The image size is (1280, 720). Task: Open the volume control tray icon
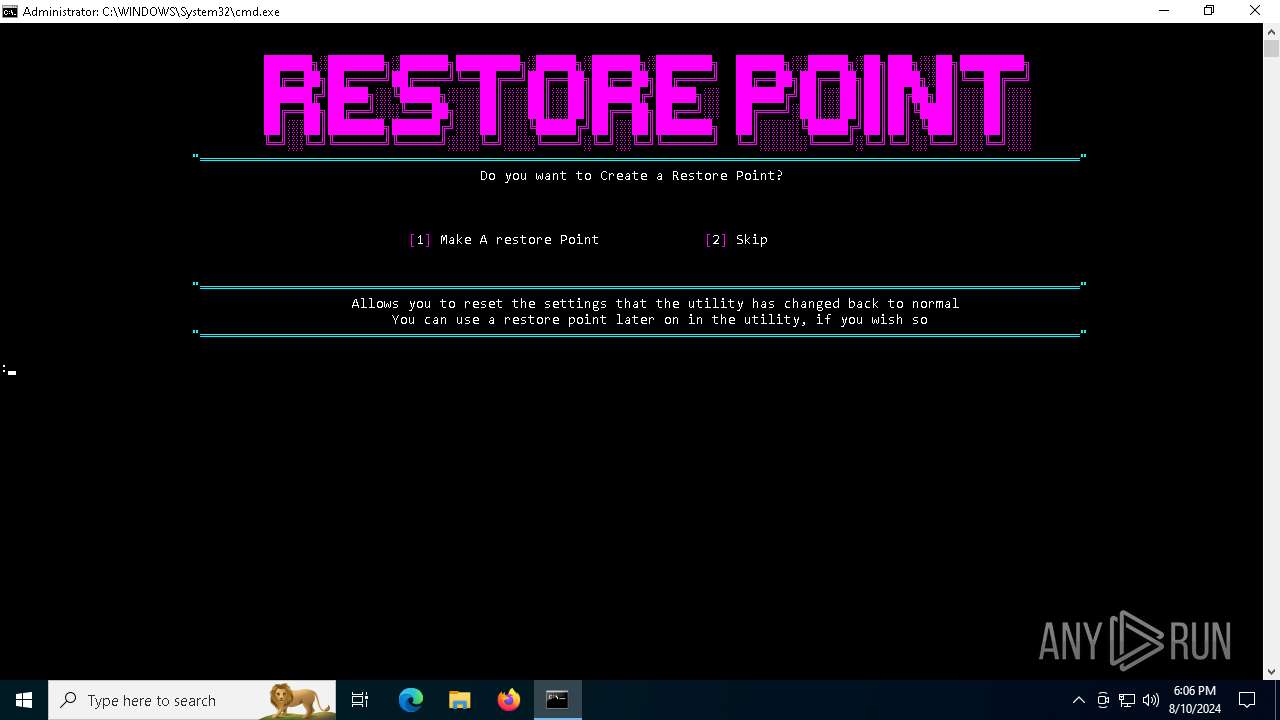pyautogui.click(x=1151, y=700)
